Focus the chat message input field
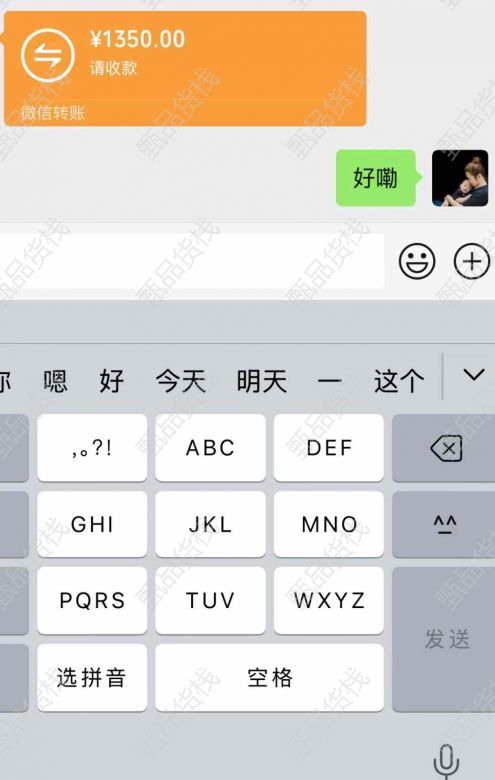The image size is (495, 780). tap(192, 261)
